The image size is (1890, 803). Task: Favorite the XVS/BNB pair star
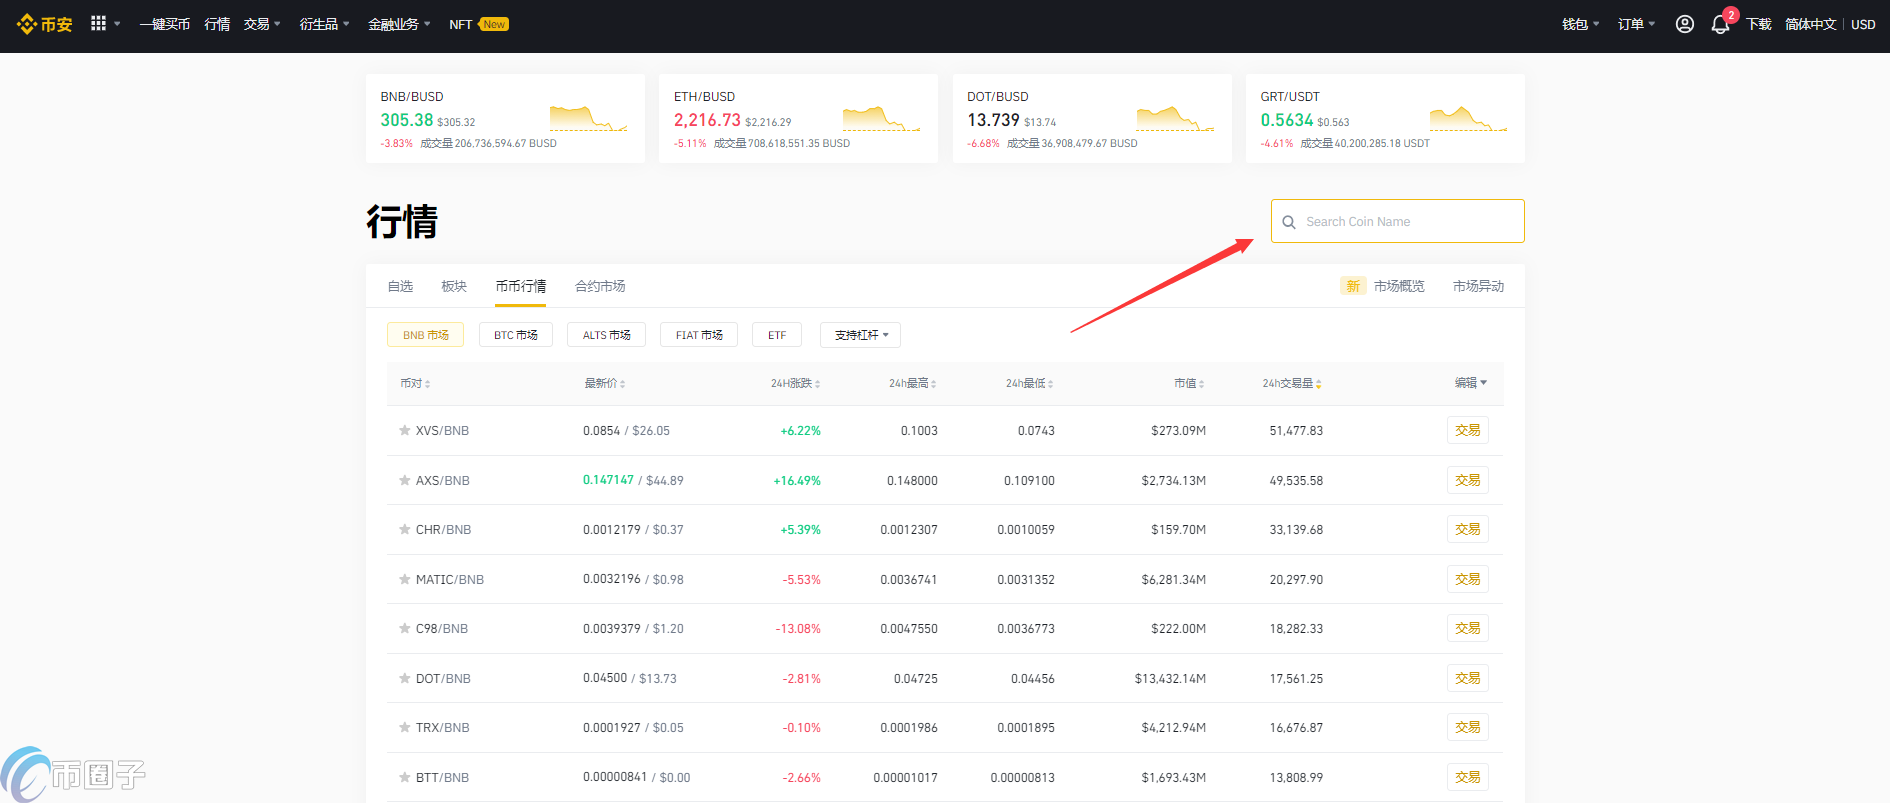pyautogui.click(x=405, y=431)
